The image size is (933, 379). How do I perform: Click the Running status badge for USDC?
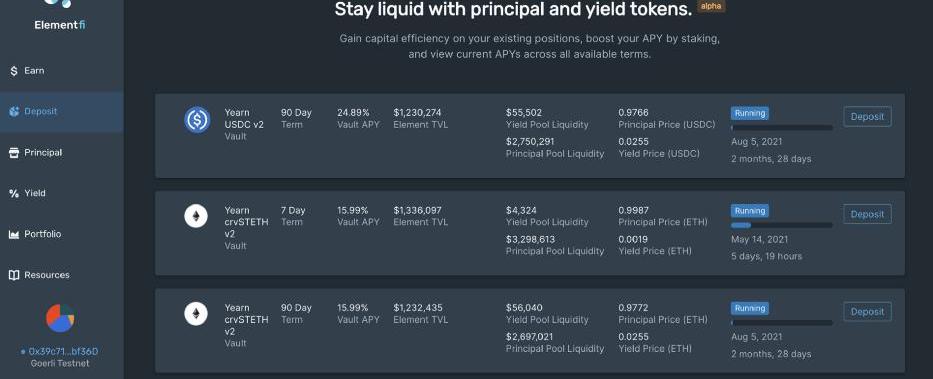coord(750,113)
